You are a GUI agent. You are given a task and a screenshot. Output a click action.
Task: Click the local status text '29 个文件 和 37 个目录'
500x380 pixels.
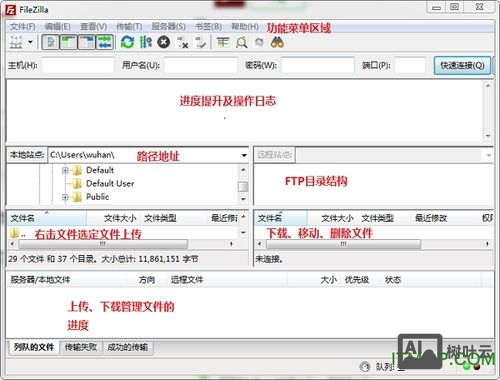[x=52, y=259]
